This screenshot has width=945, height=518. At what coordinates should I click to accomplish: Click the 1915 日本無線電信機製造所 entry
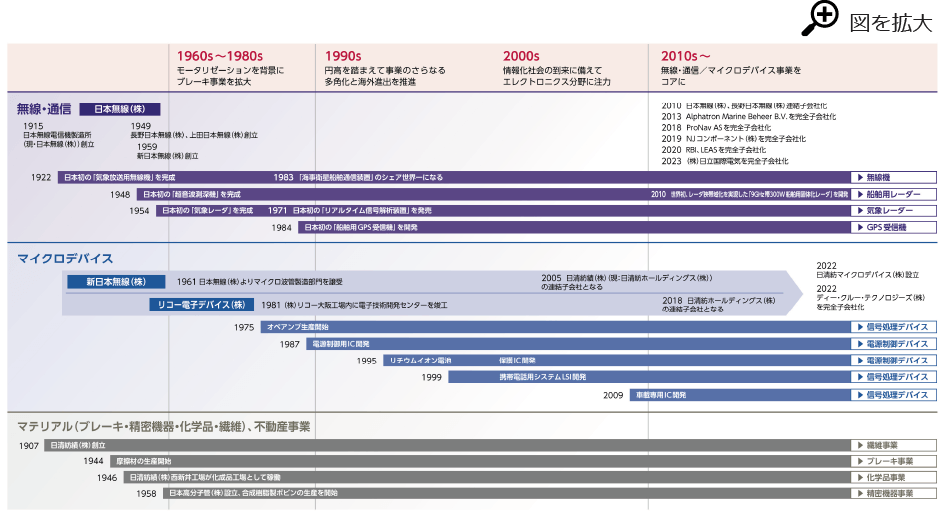(58, 135)
